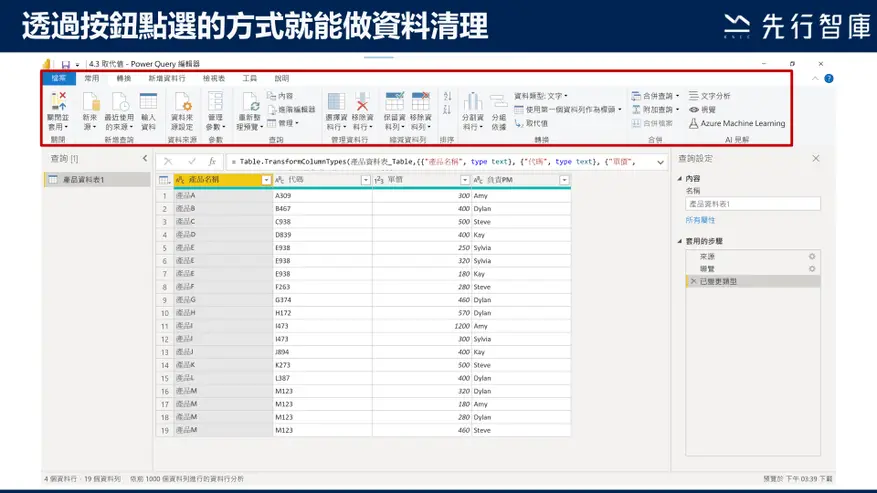
Task: Click Choose Columns (選擇資料行) icon
Action: coord(336,101)
